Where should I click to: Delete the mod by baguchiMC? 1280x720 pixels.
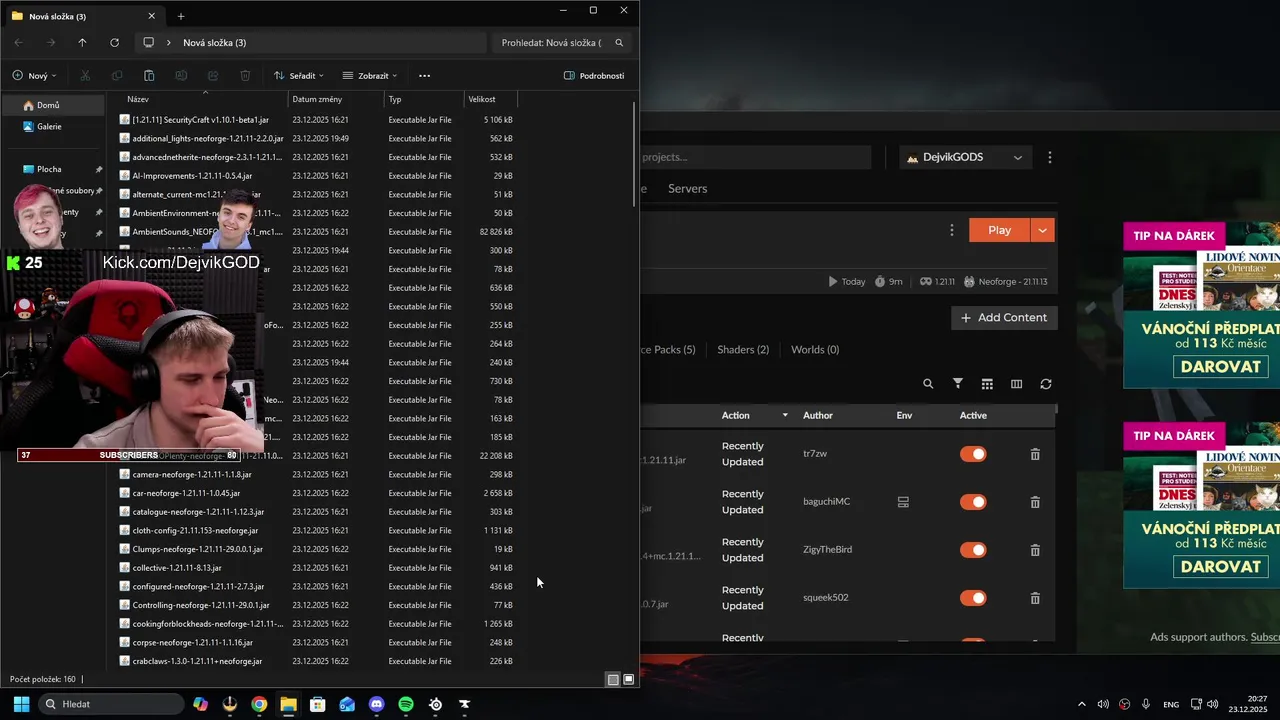[1035, 502]
